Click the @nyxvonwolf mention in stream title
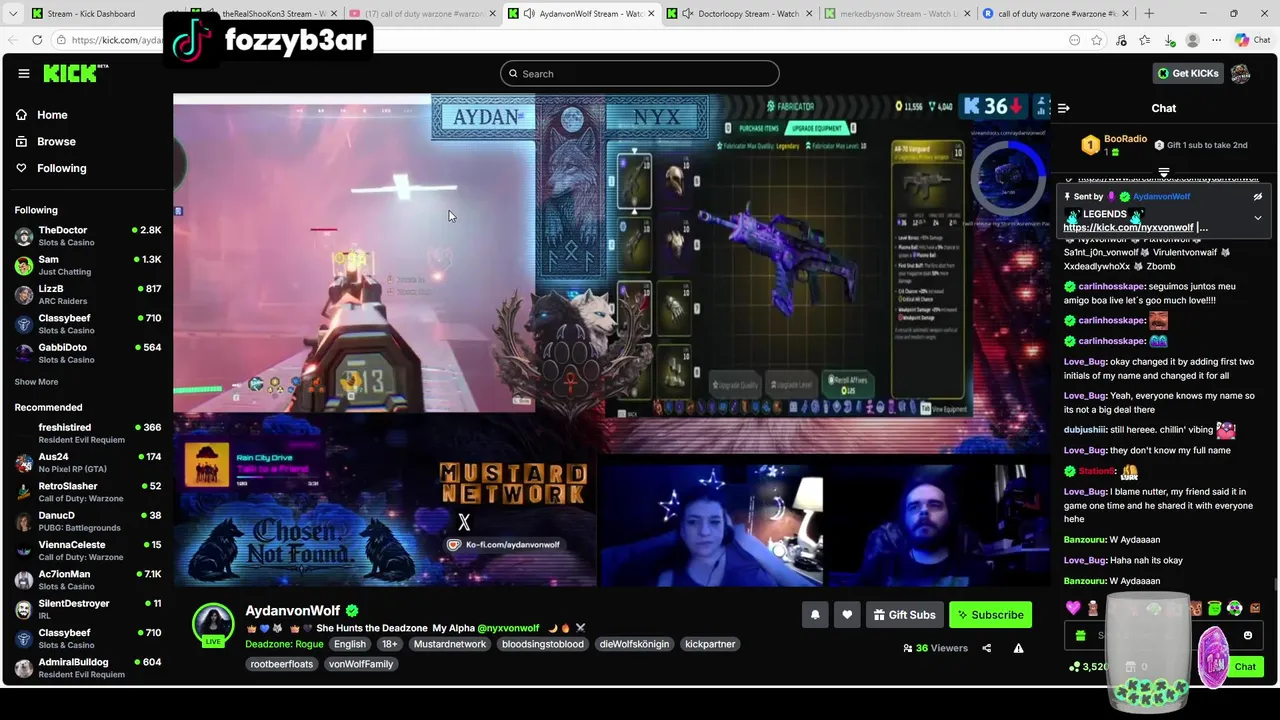The width and height of the screenshot is (1280, 720). pos(508,628)
